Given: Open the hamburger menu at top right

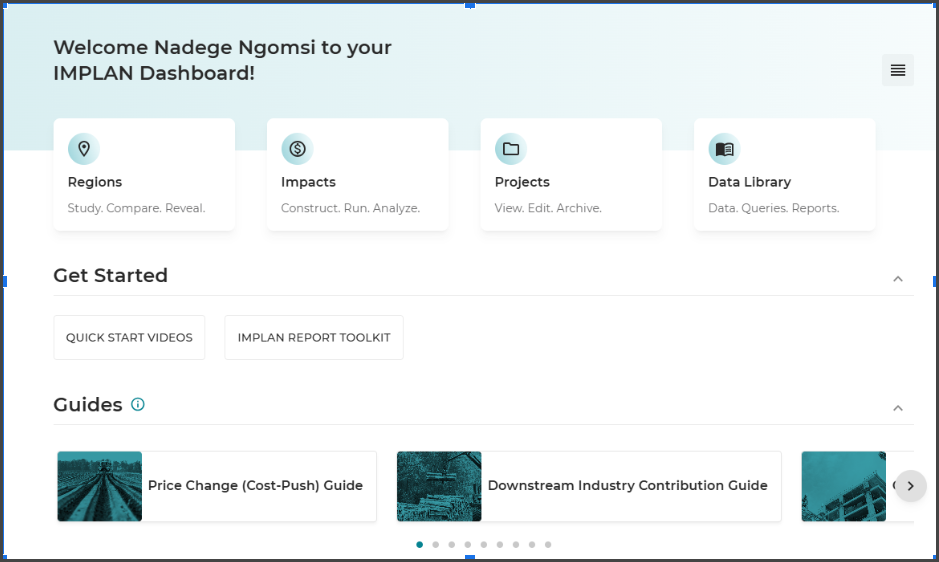Looking at the screenshot, I should click(898, 70).
